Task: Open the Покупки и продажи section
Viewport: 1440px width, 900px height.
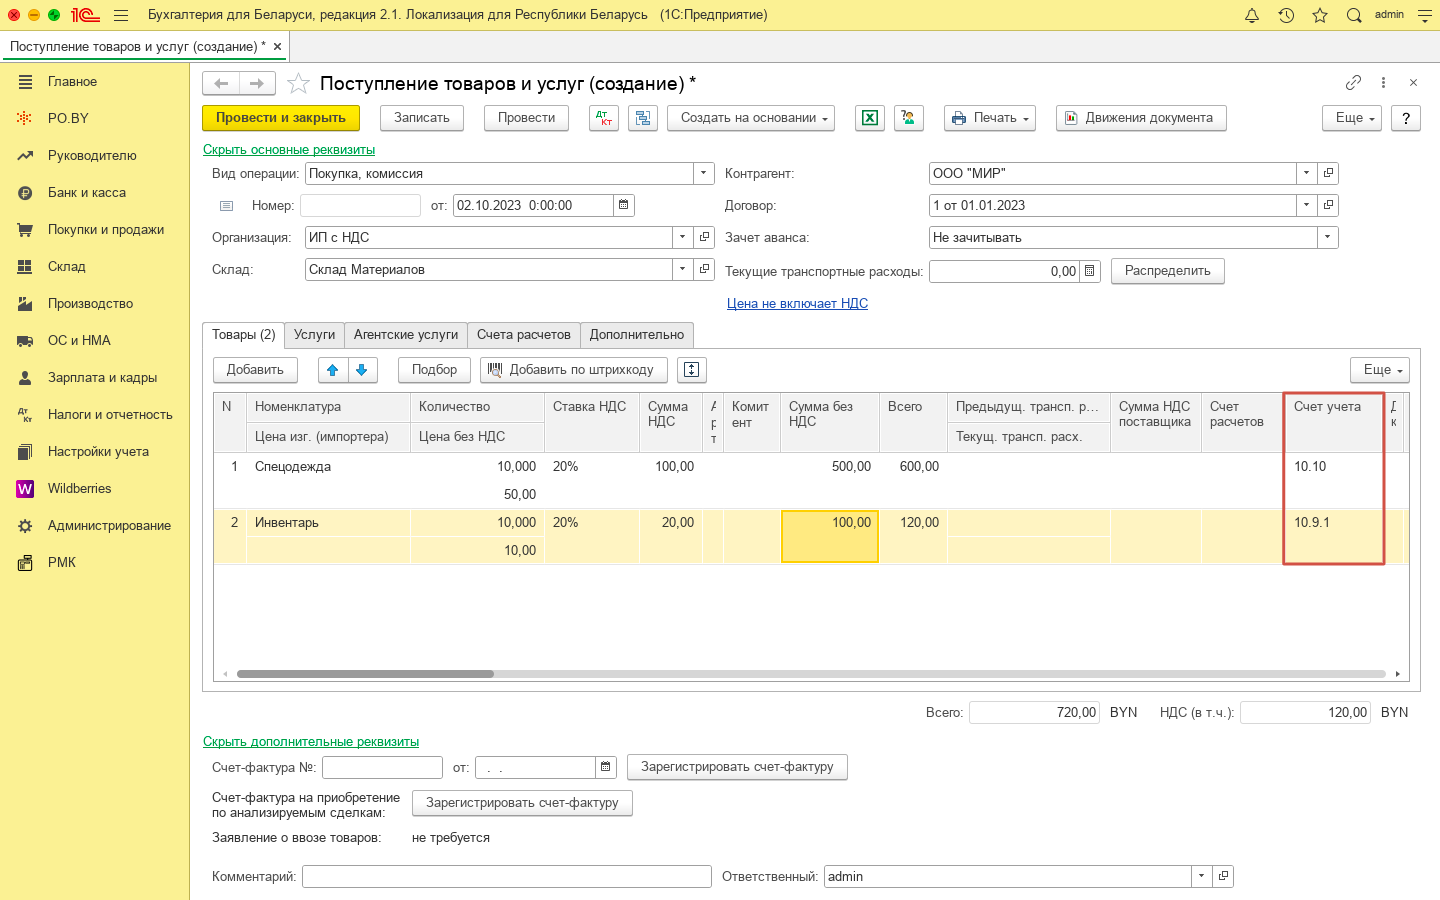Action: tap(95, 229)
